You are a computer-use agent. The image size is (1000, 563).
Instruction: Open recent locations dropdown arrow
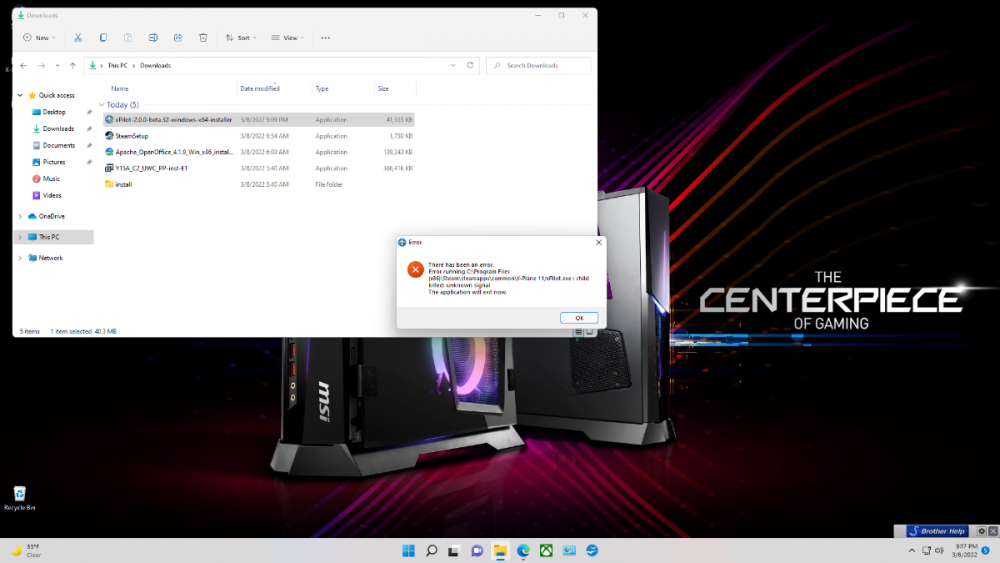(57, 65)
